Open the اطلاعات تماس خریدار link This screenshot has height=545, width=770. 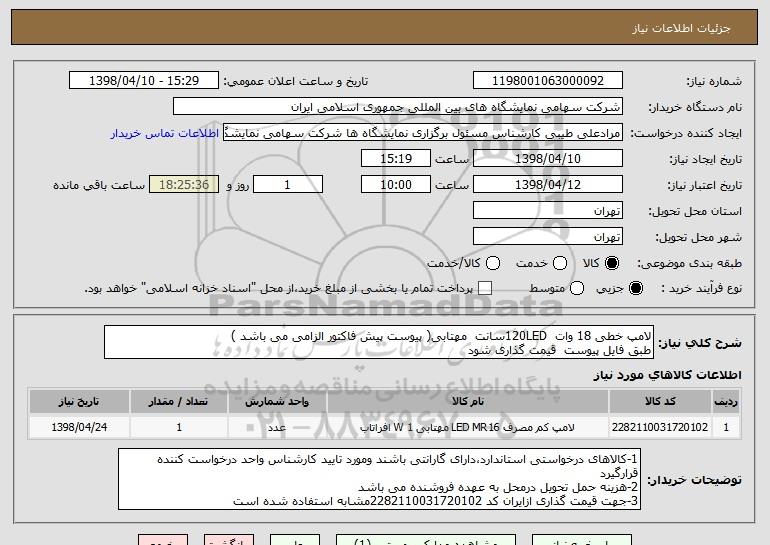[165, 134]
